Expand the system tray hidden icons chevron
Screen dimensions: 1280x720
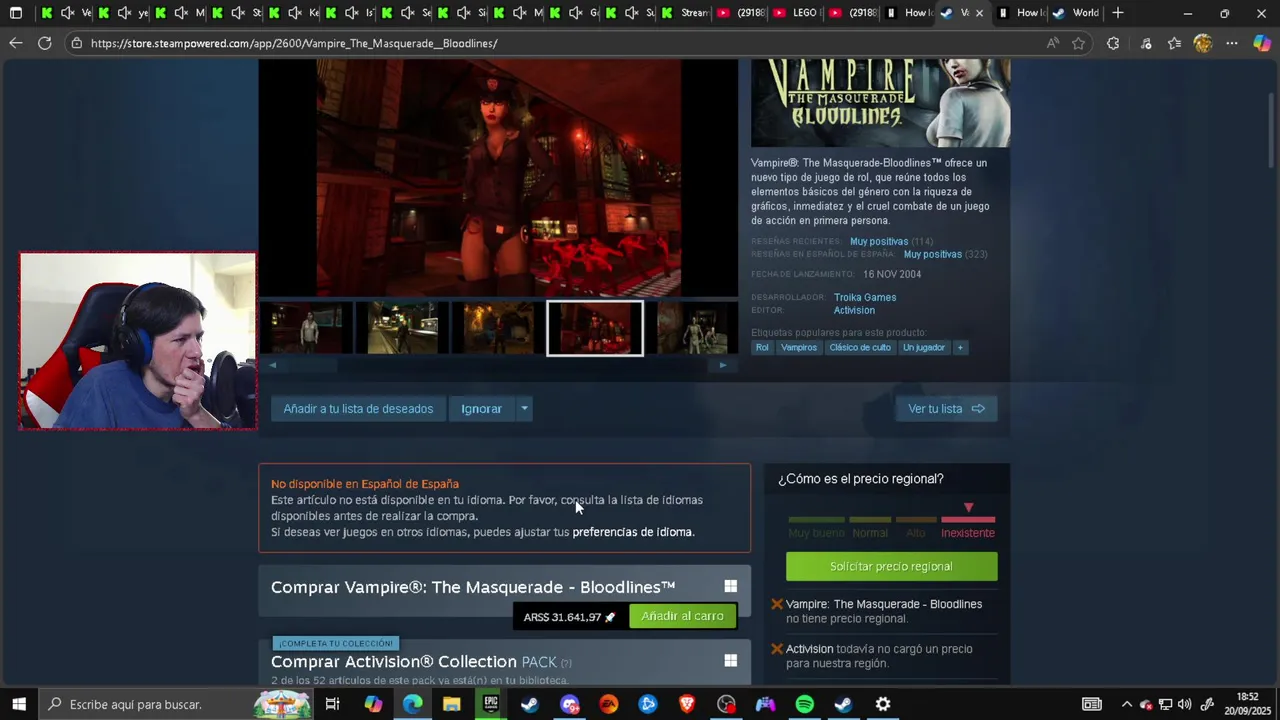[1127, 704]
